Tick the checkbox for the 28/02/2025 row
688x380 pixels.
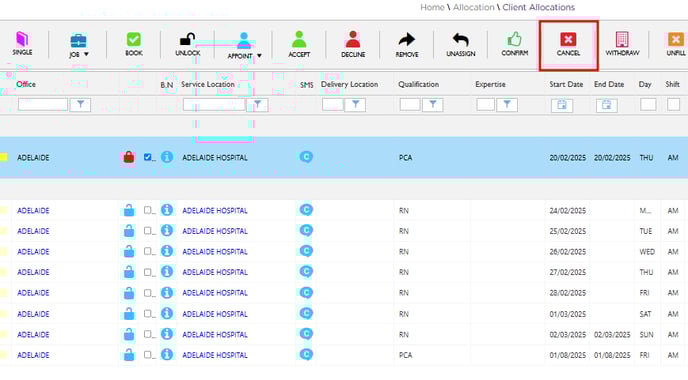click(147, 292)
